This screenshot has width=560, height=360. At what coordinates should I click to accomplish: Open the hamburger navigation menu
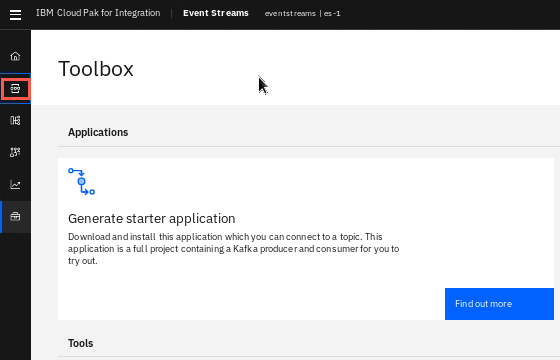coord(15,15)
